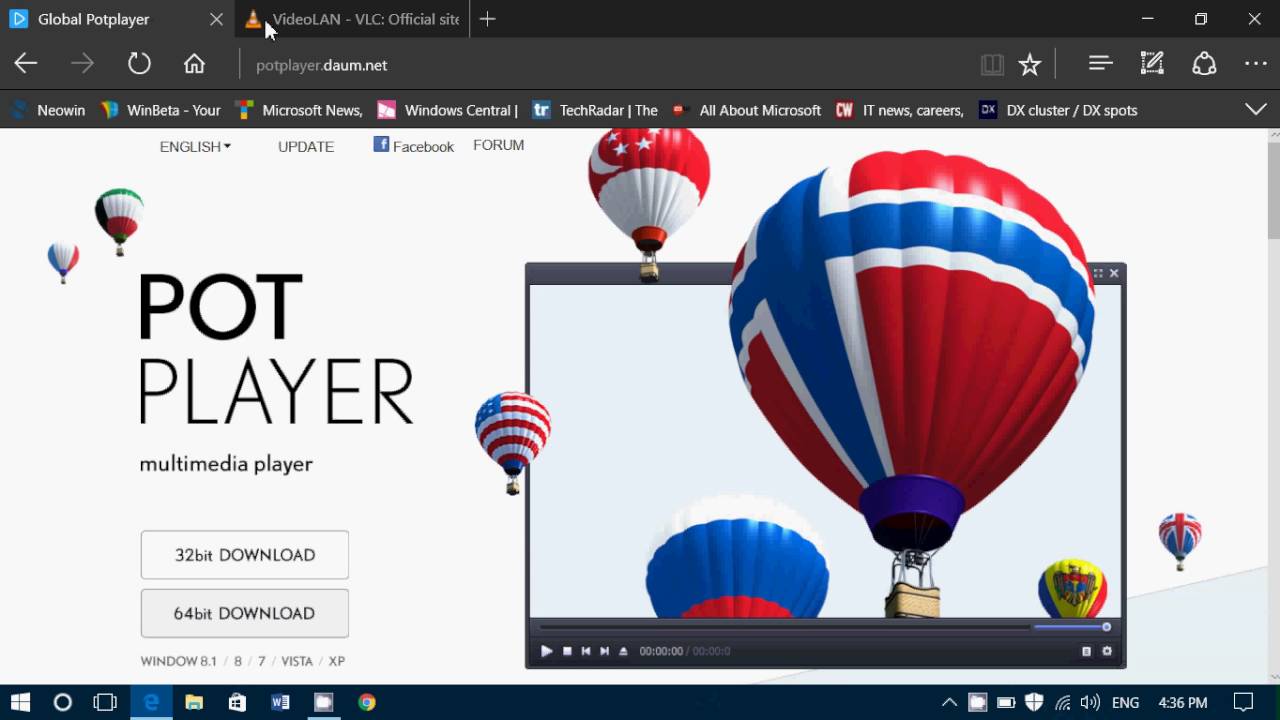This screenshot has width=1280, height=720.
Task: Click the forward navigation arrow
Action: point(82,64)
